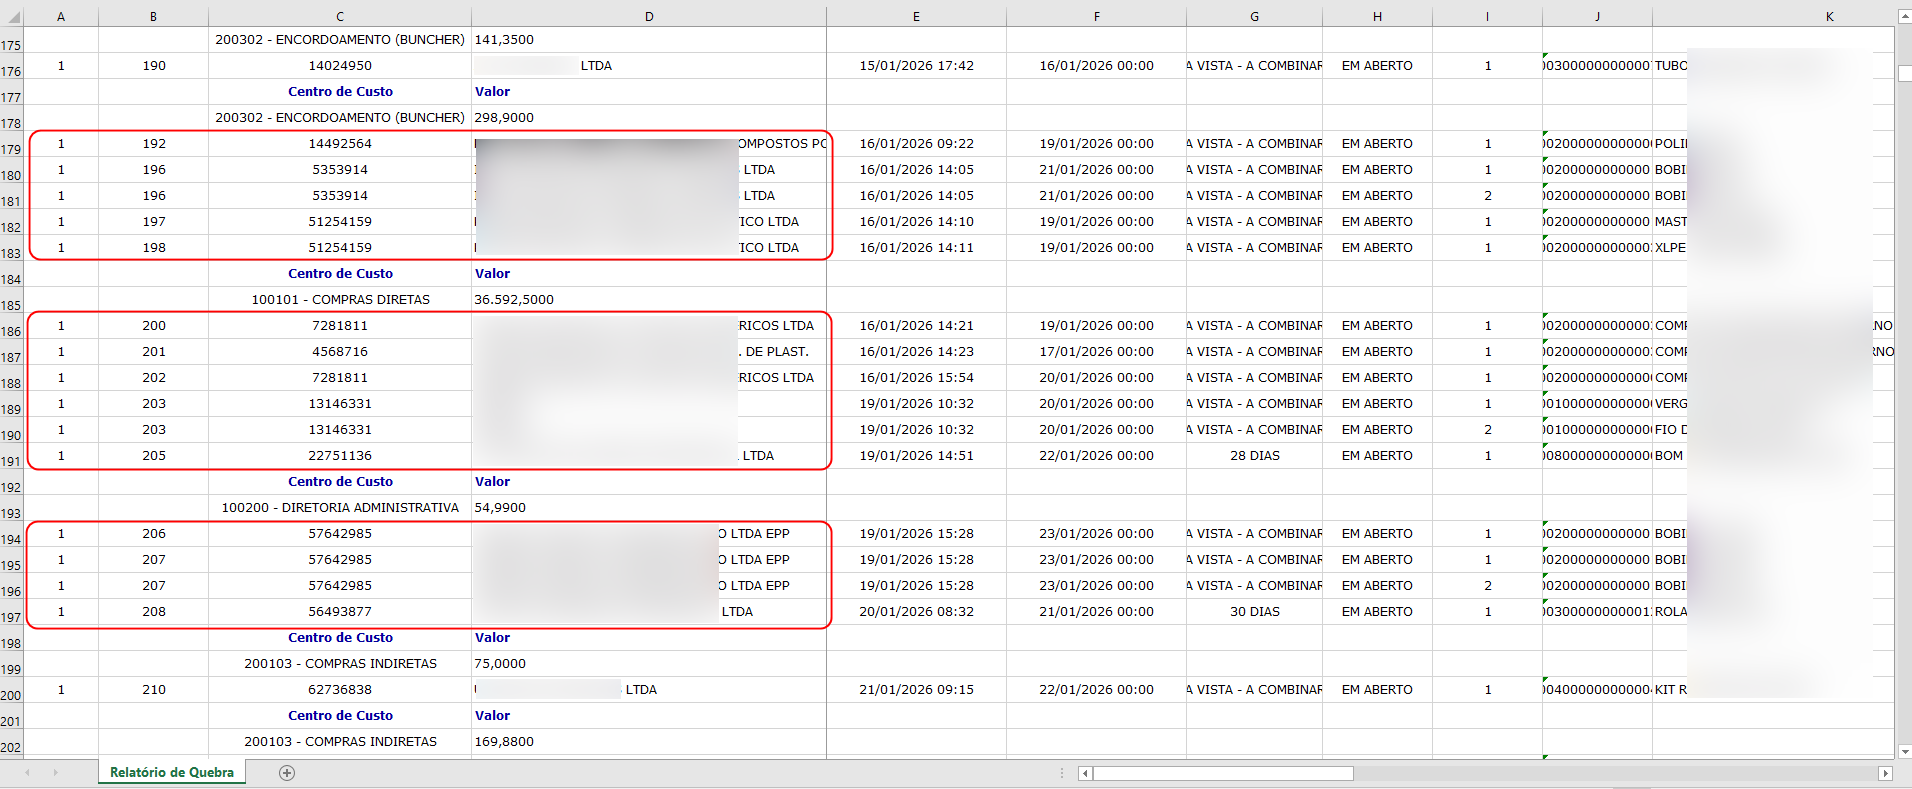Click date cell 15/01/2026 17:42
This screenshot has height=789, width=1912.
916,66
